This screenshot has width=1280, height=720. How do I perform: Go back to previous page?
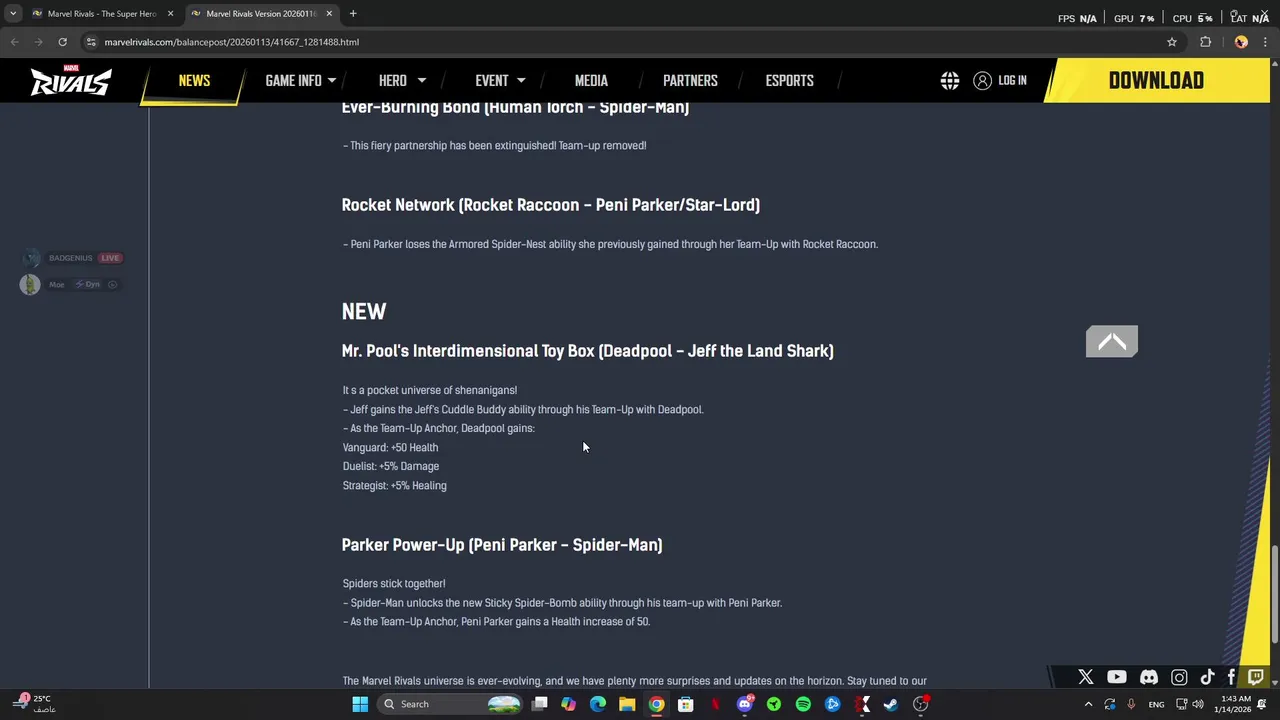point(15,42)
